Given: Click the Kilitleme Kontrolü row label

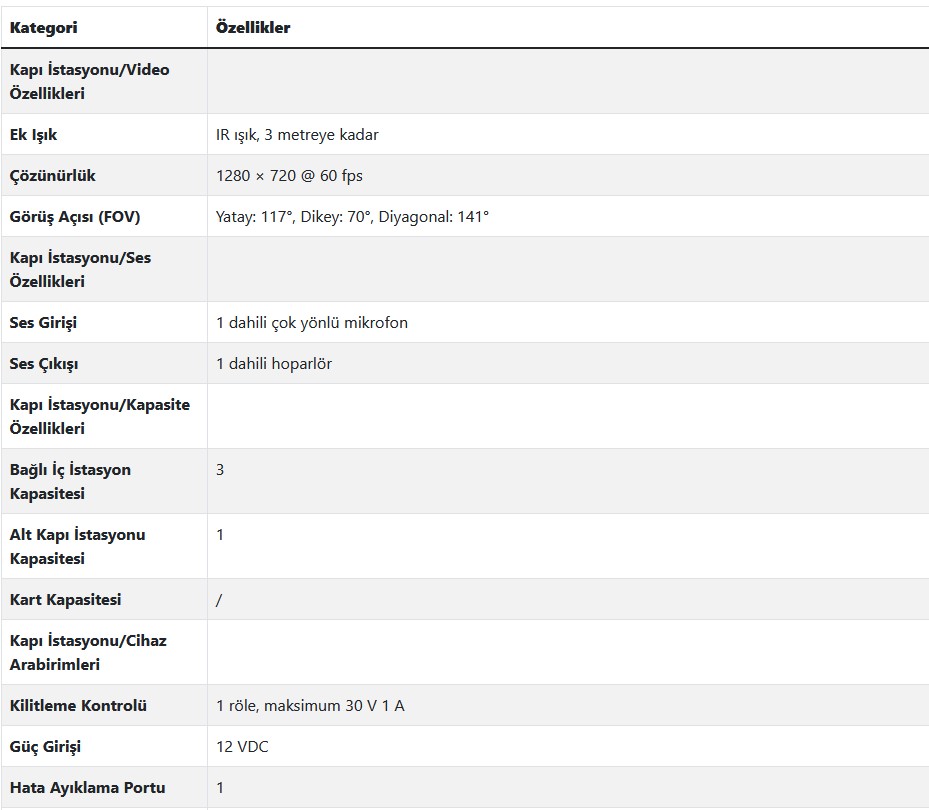Looking at the screenshot, I should 78,706.
